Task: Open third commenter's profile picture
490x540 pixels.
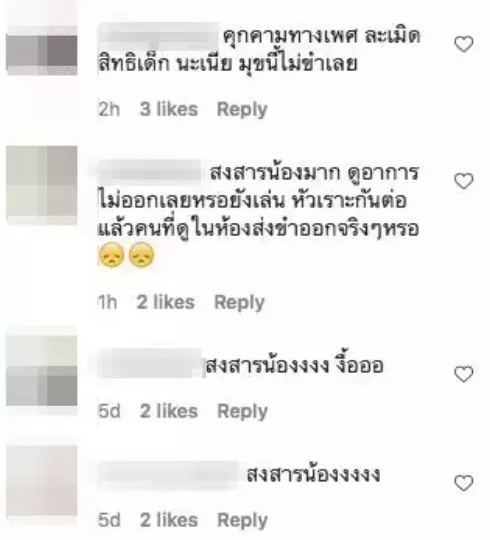Action: (x=42, y=371)
